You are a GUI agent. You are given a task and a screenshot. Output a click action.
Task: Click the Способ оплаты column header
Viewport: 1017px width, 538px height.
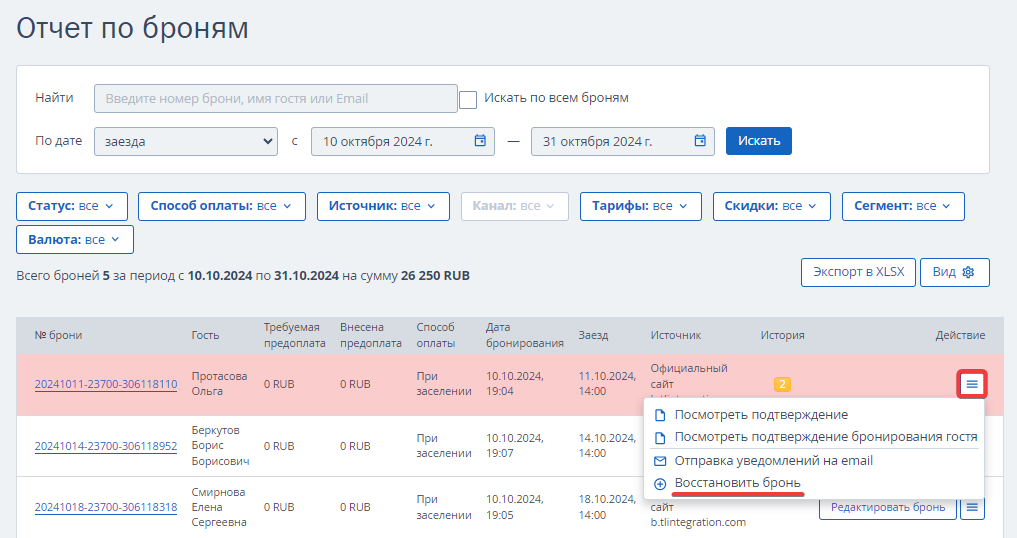pyautogui.click(x=435, y=335)
